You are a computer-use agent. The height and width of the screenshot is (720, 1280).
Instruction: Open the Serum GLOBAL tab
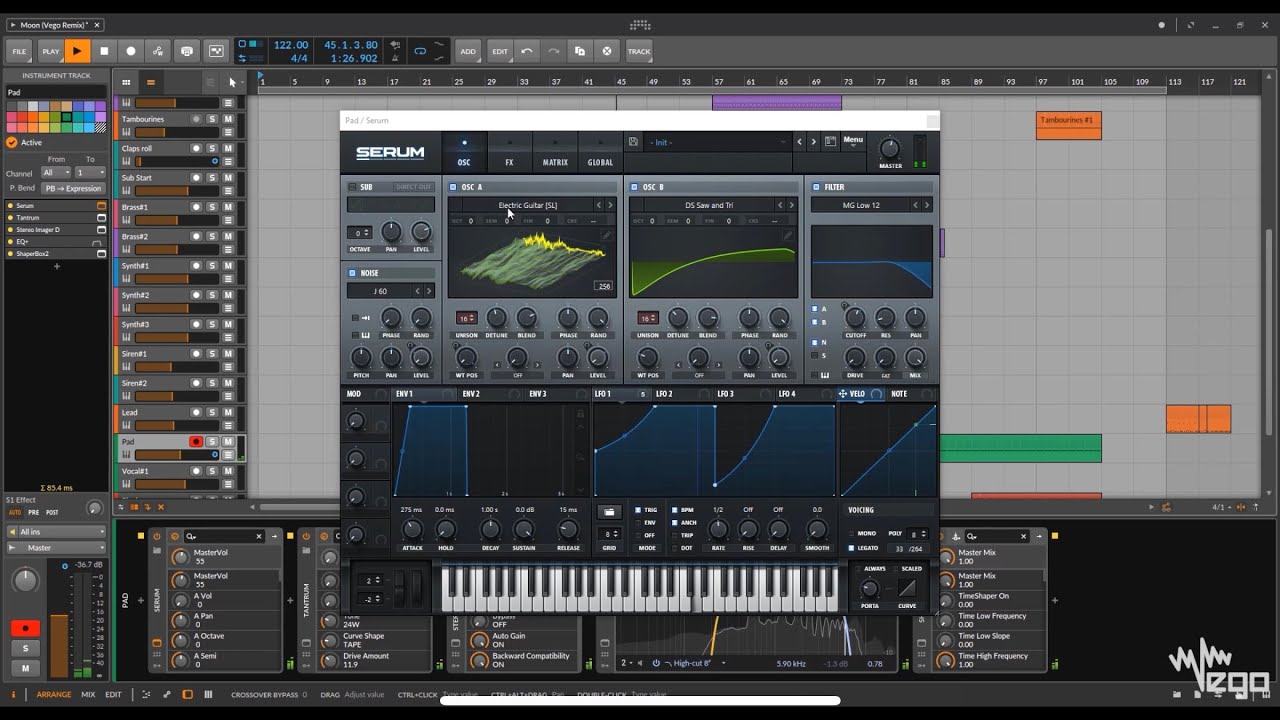(x=600, y=151)
